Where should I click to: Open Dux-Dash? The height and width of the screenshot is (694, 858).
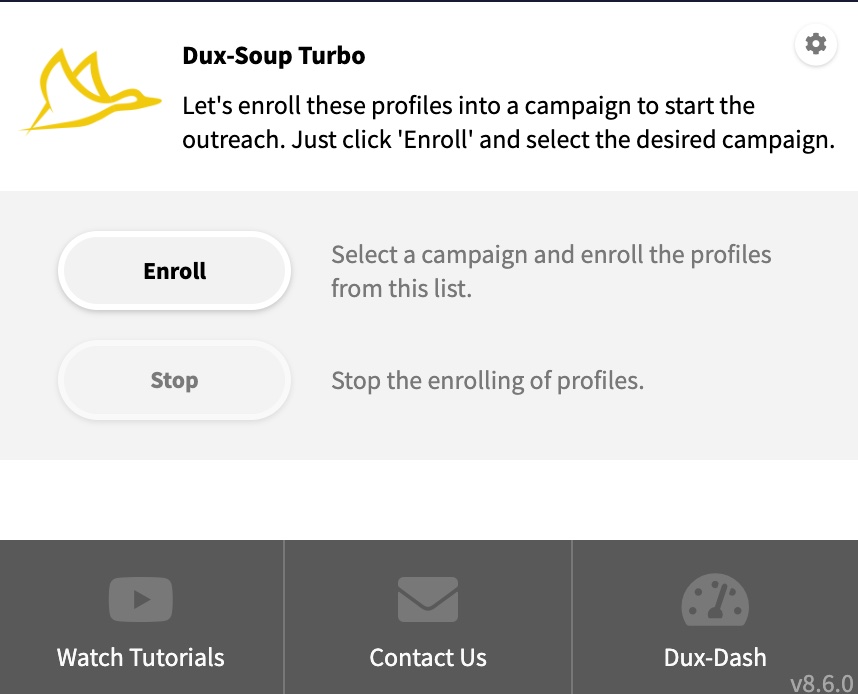714,657
